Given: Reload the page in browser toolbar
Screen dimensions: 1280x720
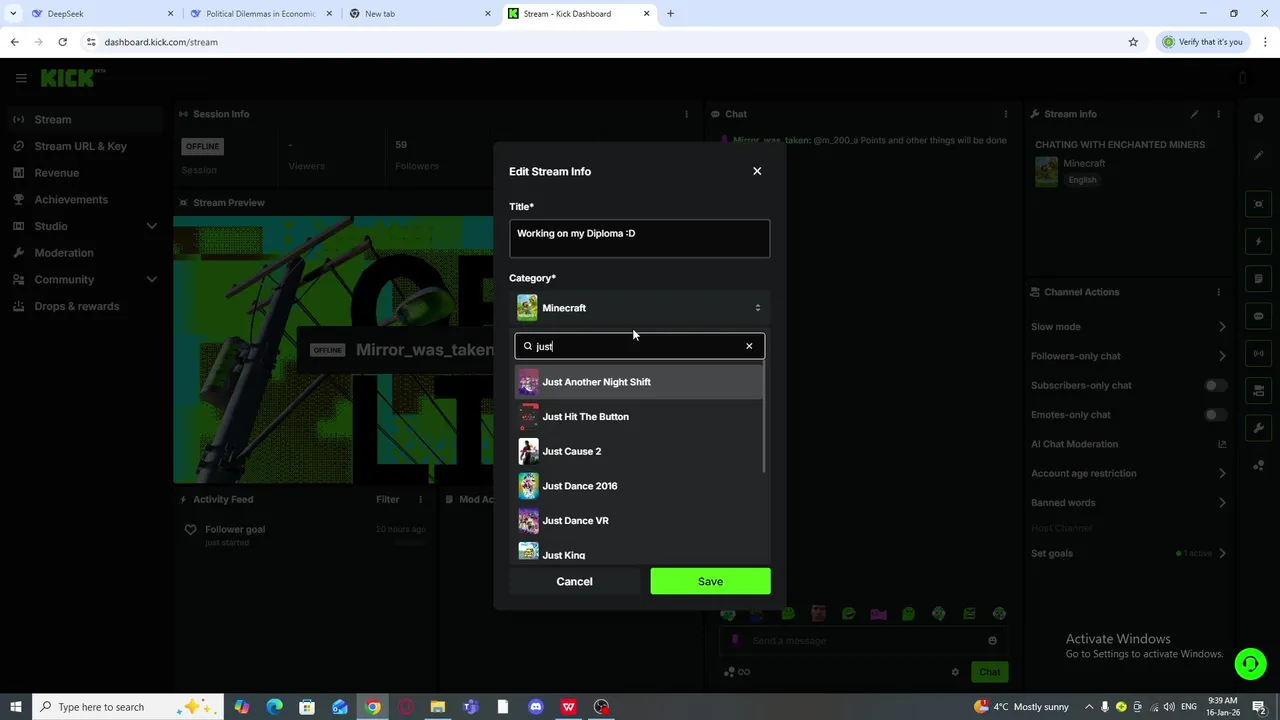Looking at the screenshot, I should click(62, 42).
